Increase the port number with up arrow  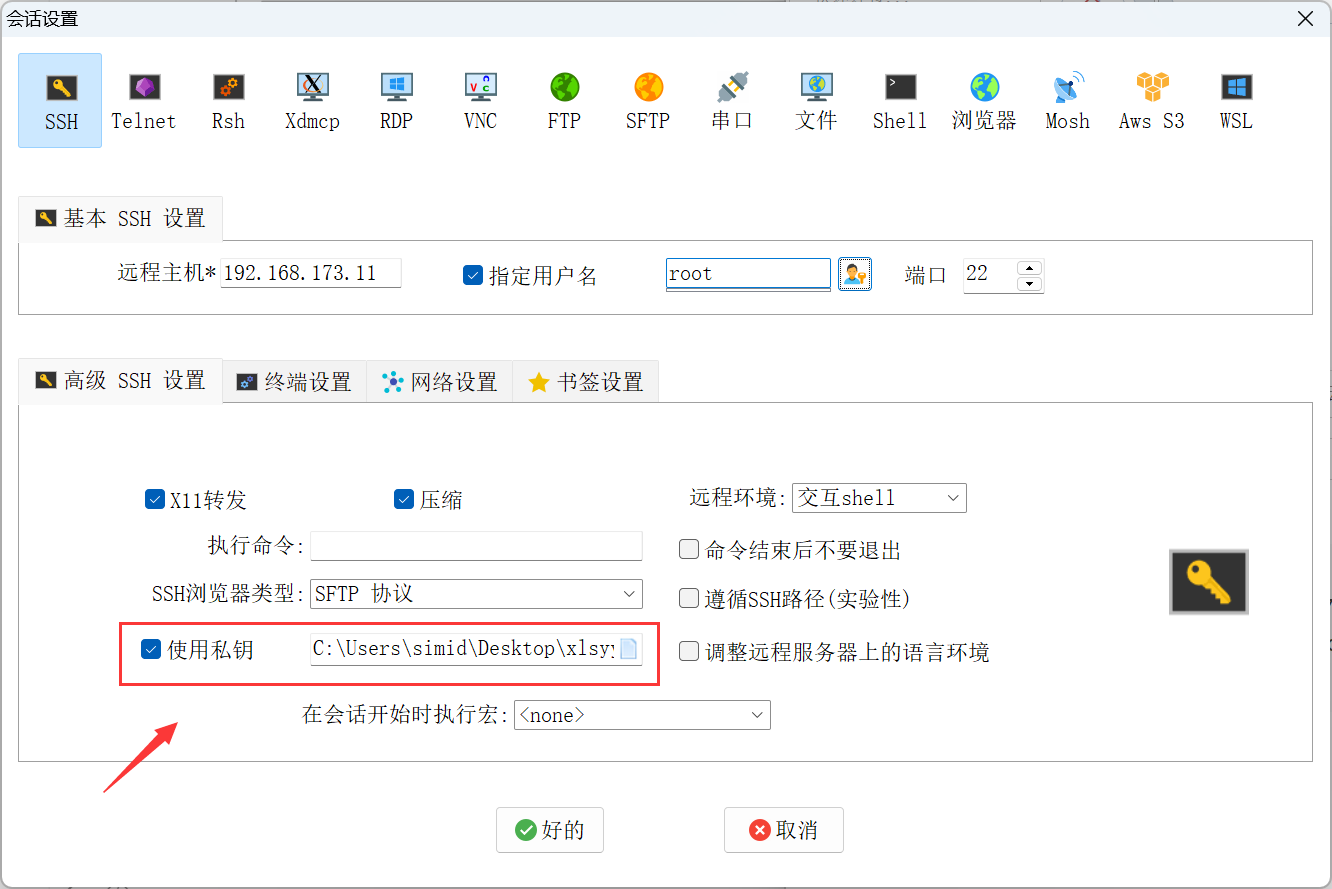[x=1029, y=267]
